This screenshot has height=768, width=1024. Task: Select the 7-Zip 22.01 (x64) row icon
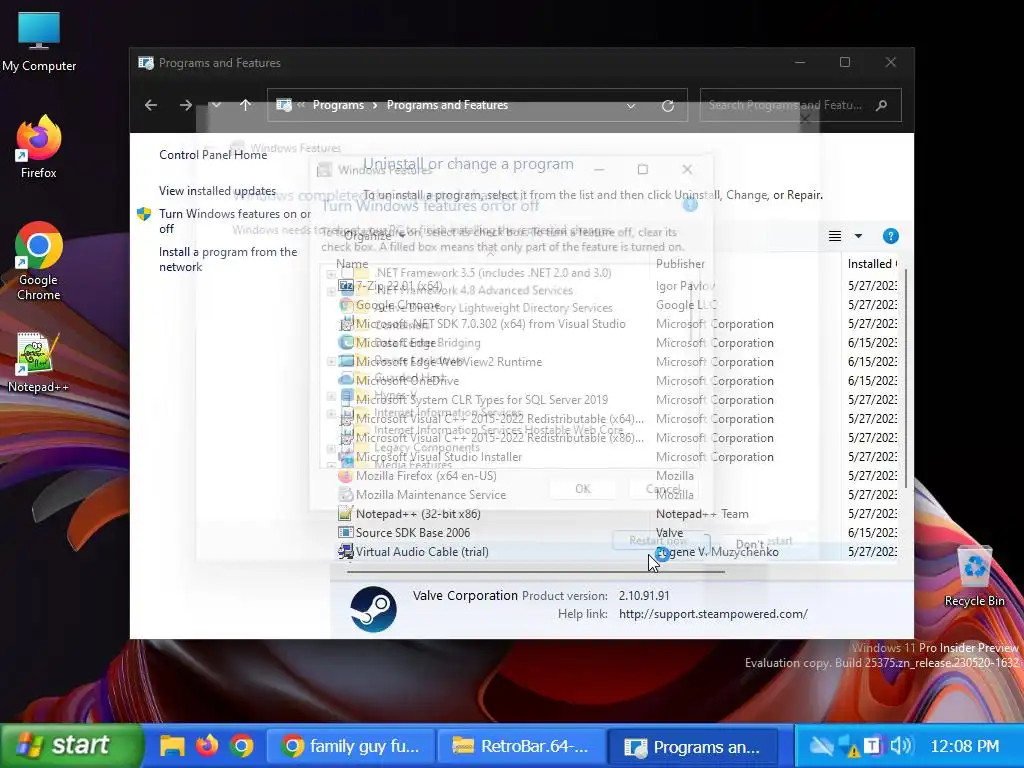pyautogui.click(x=345, y=286)
